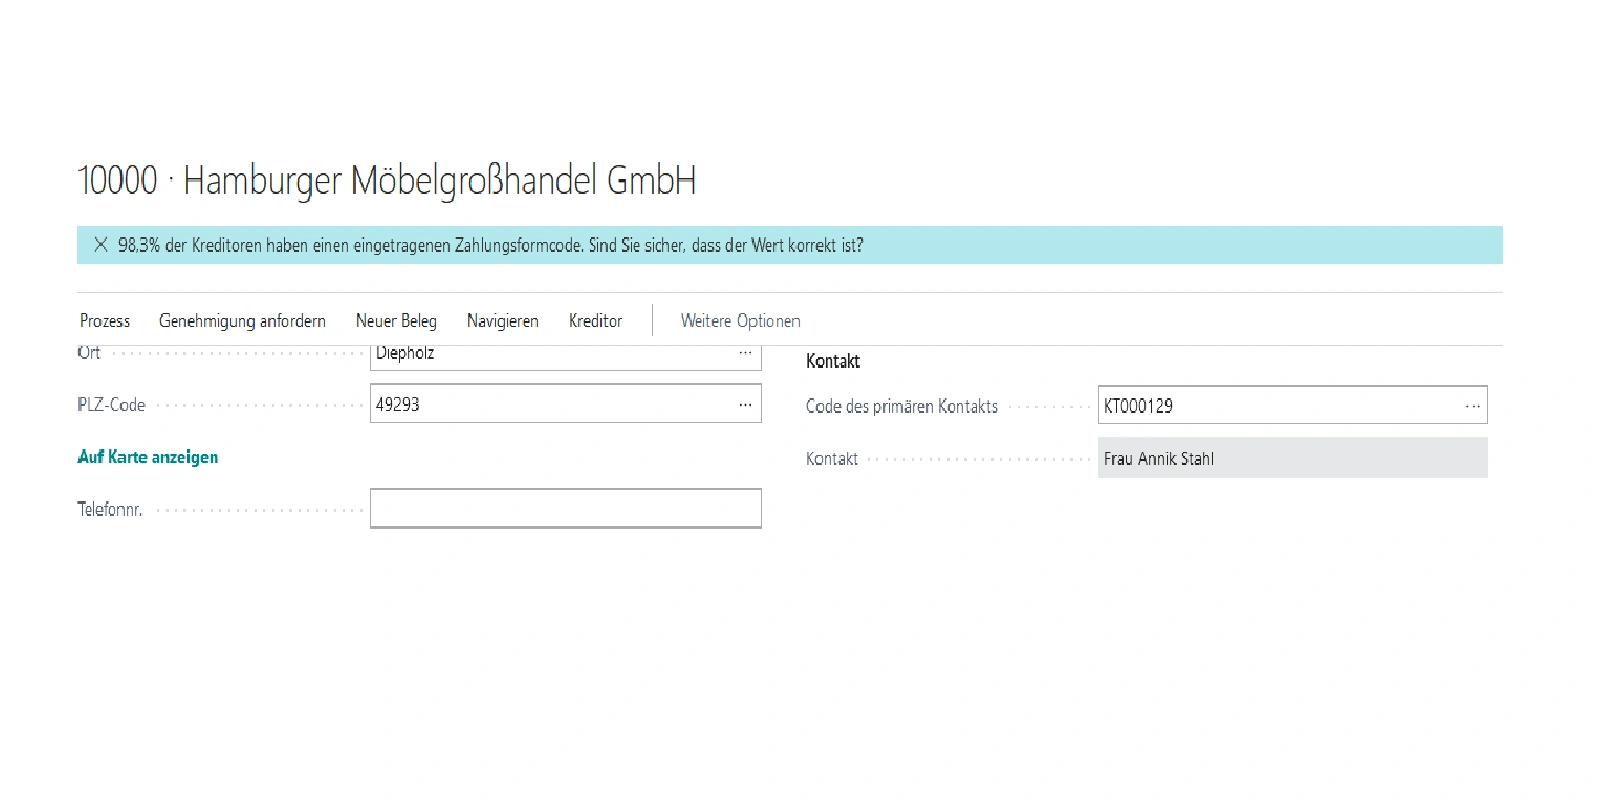
Task: Click the Kontakt section heading
Action: 833,361
